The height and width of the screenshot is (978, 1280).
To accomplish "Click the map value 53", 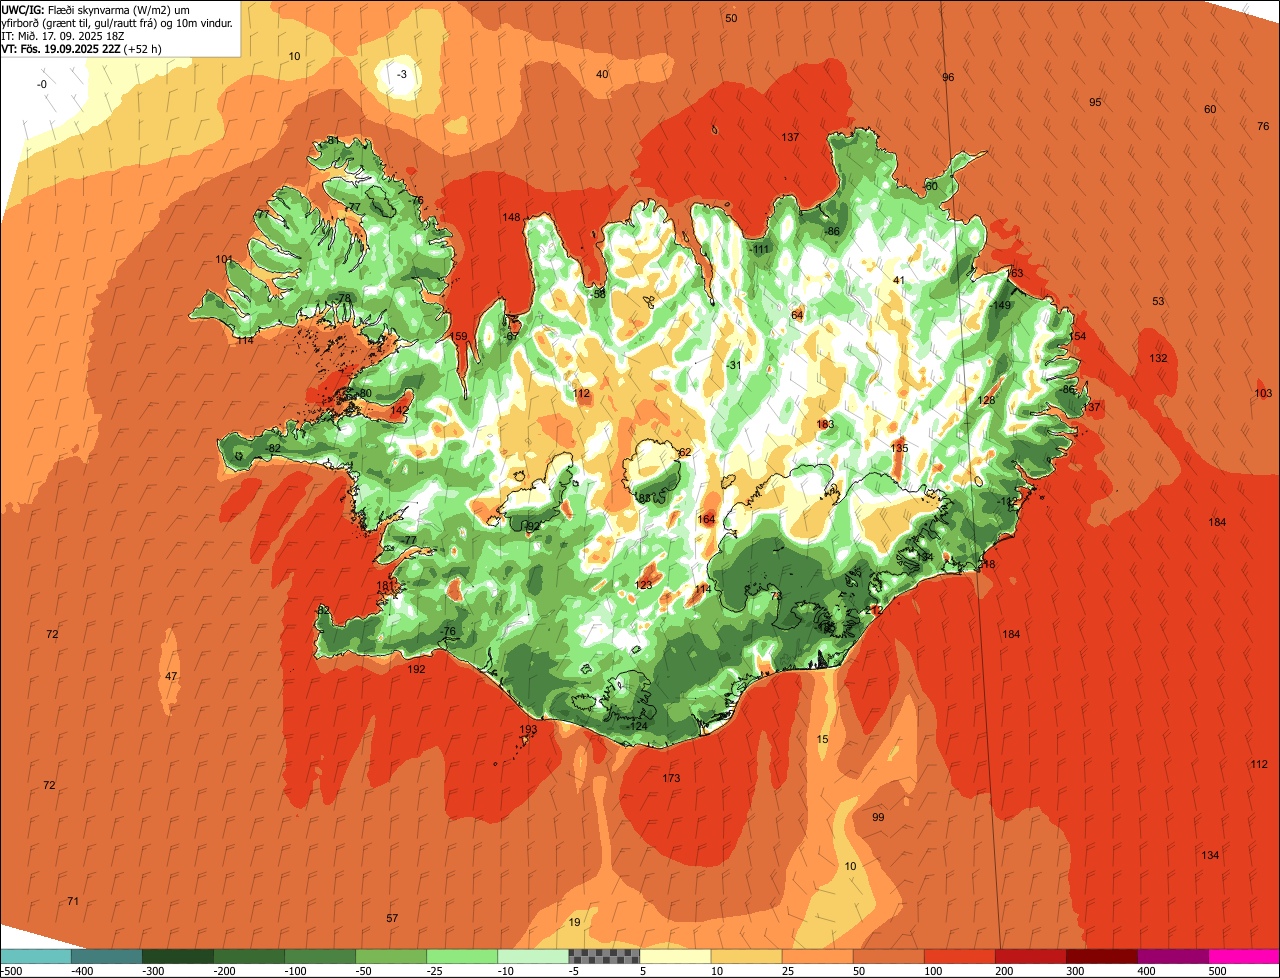I will click(x=1158, y=301).
